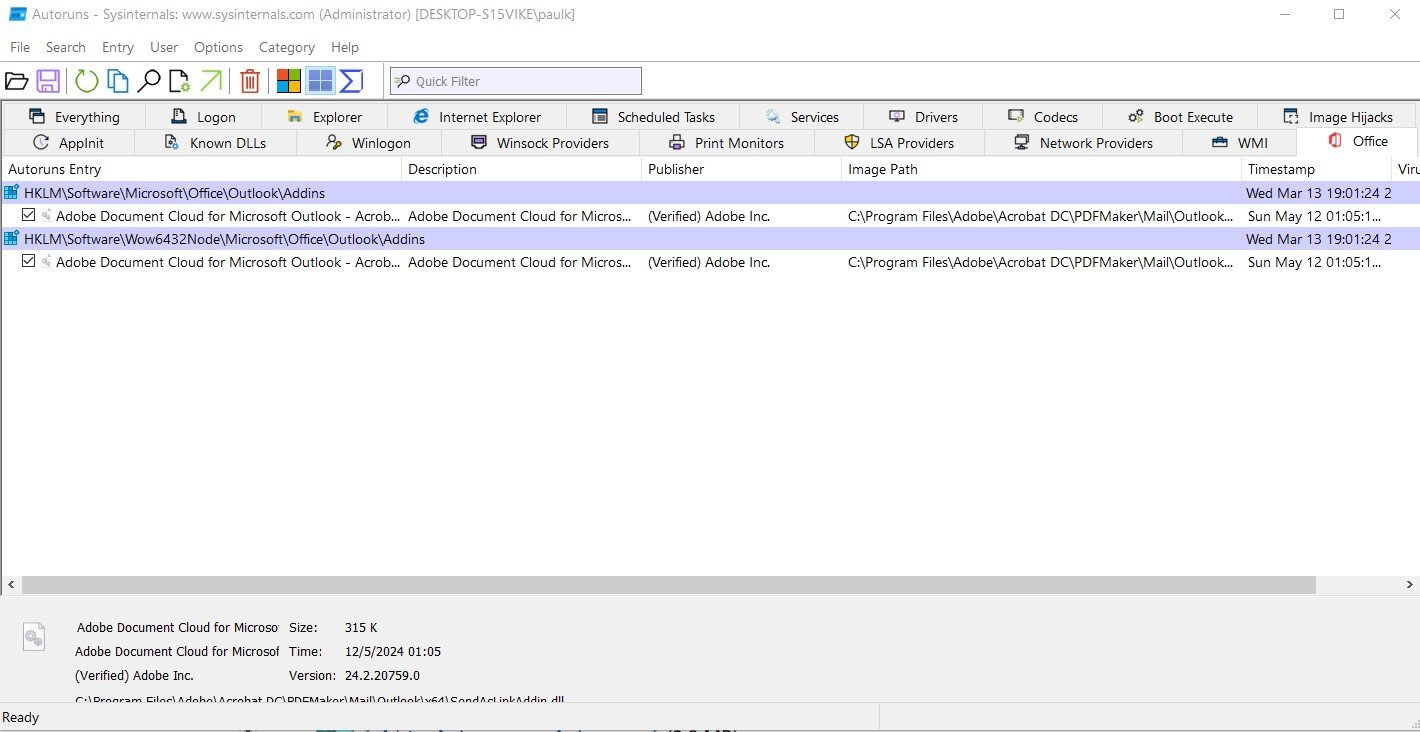The width and height of the screenshot is (1420, 732).
Task: Switch to the Network Providers tab
Action: 1083,143
